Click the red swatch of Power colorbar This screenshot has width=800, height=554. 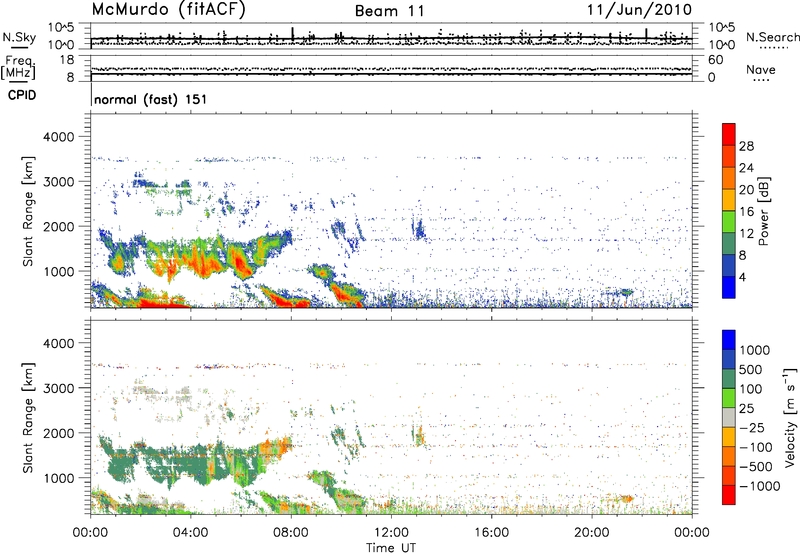[x=729, y=135]
